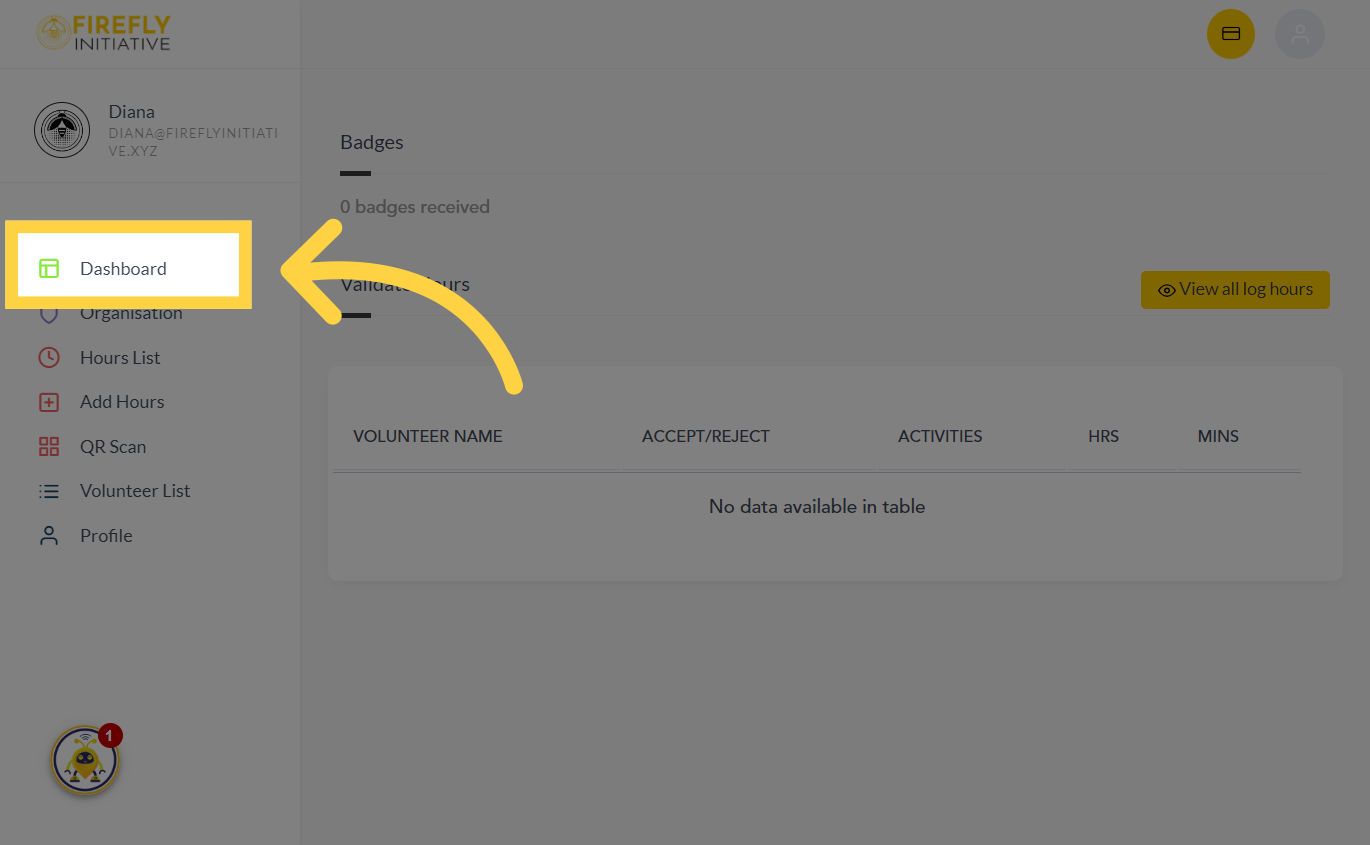Open the chatbot assistant with notification badge
Image resolution: width=1370 pixels, height=845 pixels.
click(85, 760)
